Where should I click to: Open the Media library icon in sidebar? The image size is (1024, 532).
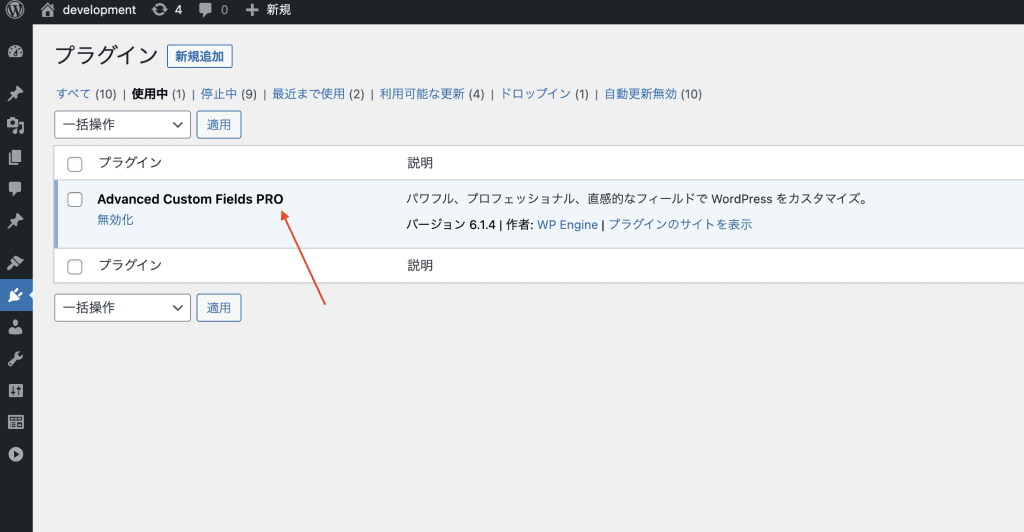click(x=16, y=125)
